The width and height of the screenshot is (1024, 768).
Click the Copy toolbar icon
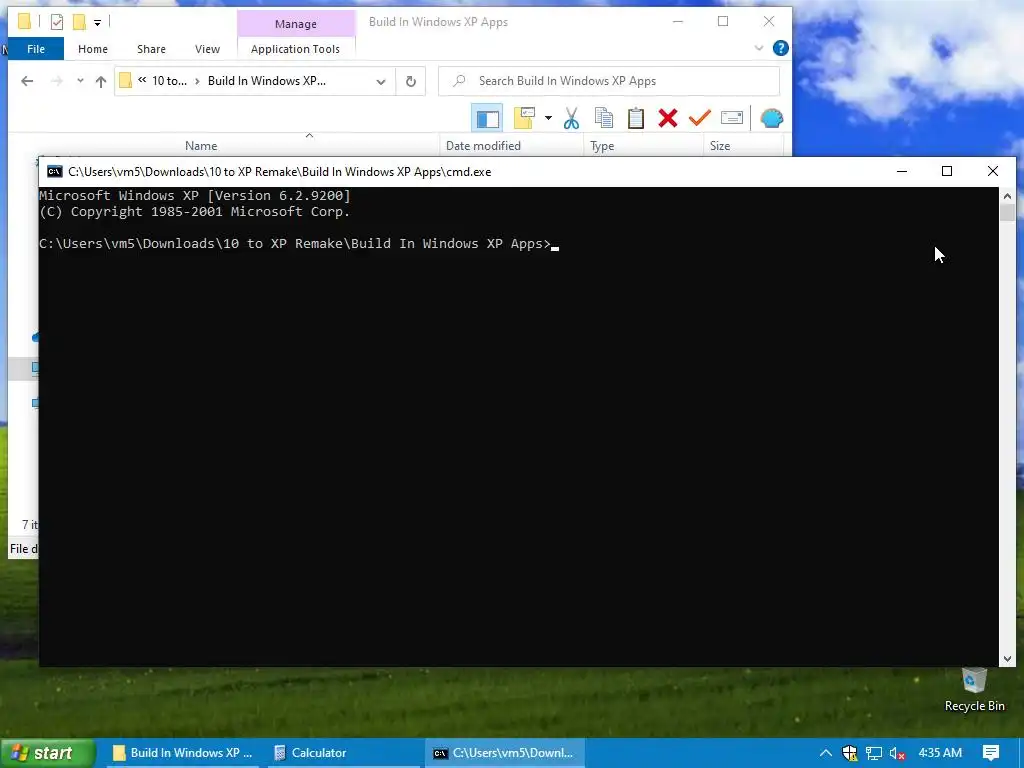point(603,118)
